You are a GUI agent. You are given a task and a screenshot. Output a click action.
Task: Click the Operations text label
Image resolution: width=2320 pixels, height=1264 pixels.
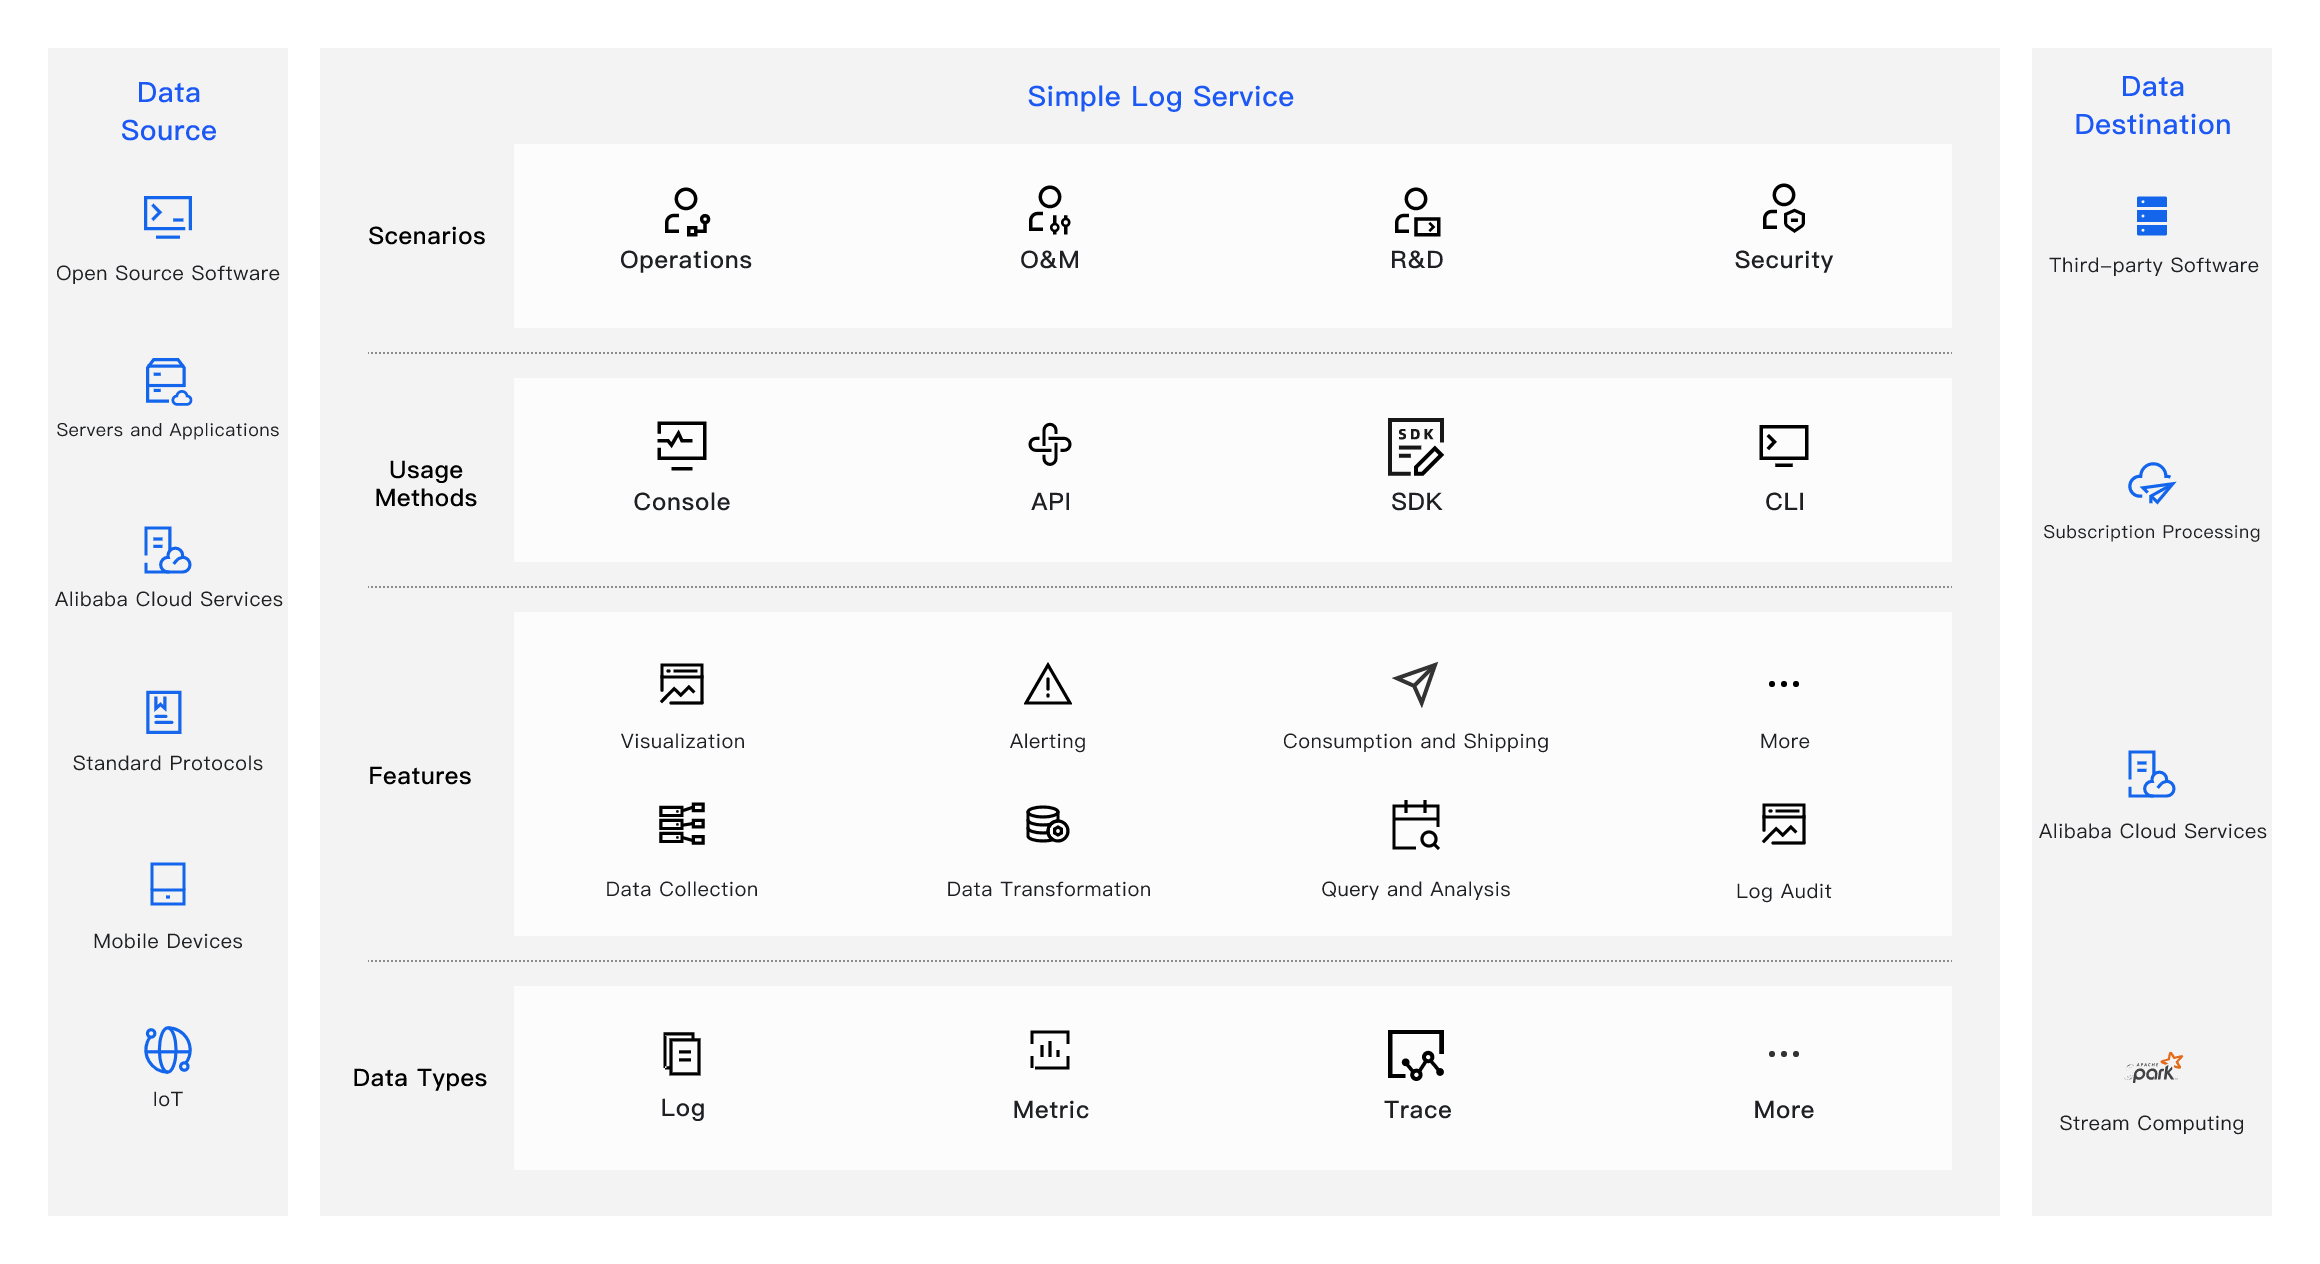pyautogui.click(x=686, y=260)
